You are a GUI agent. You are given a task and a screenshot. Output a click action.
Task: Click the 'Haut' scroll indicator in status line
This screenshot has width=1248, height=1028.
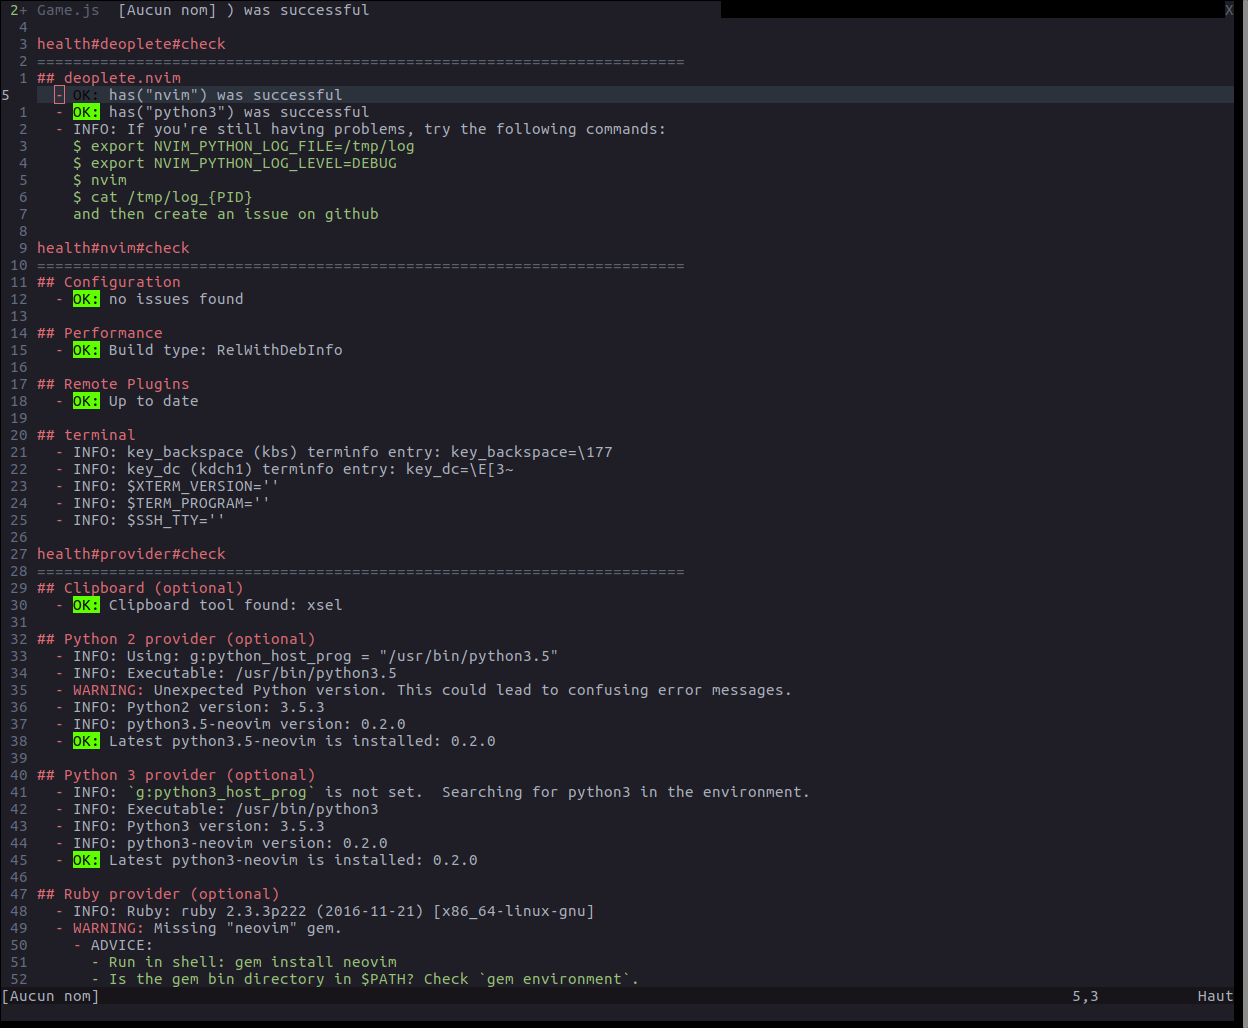tap(1215, 996)
